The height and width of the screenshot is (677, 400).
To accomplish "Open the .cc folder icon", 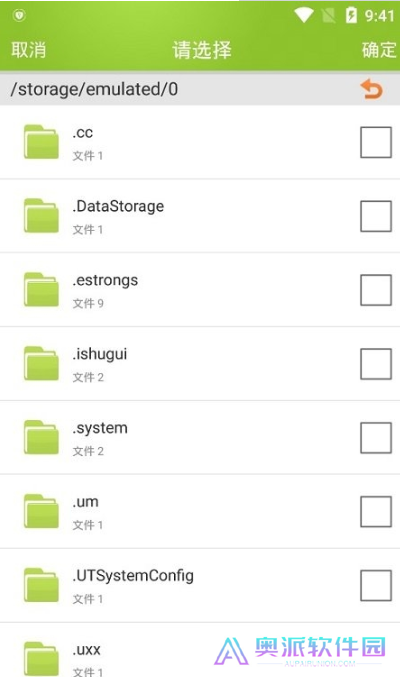I will (41, 142).
